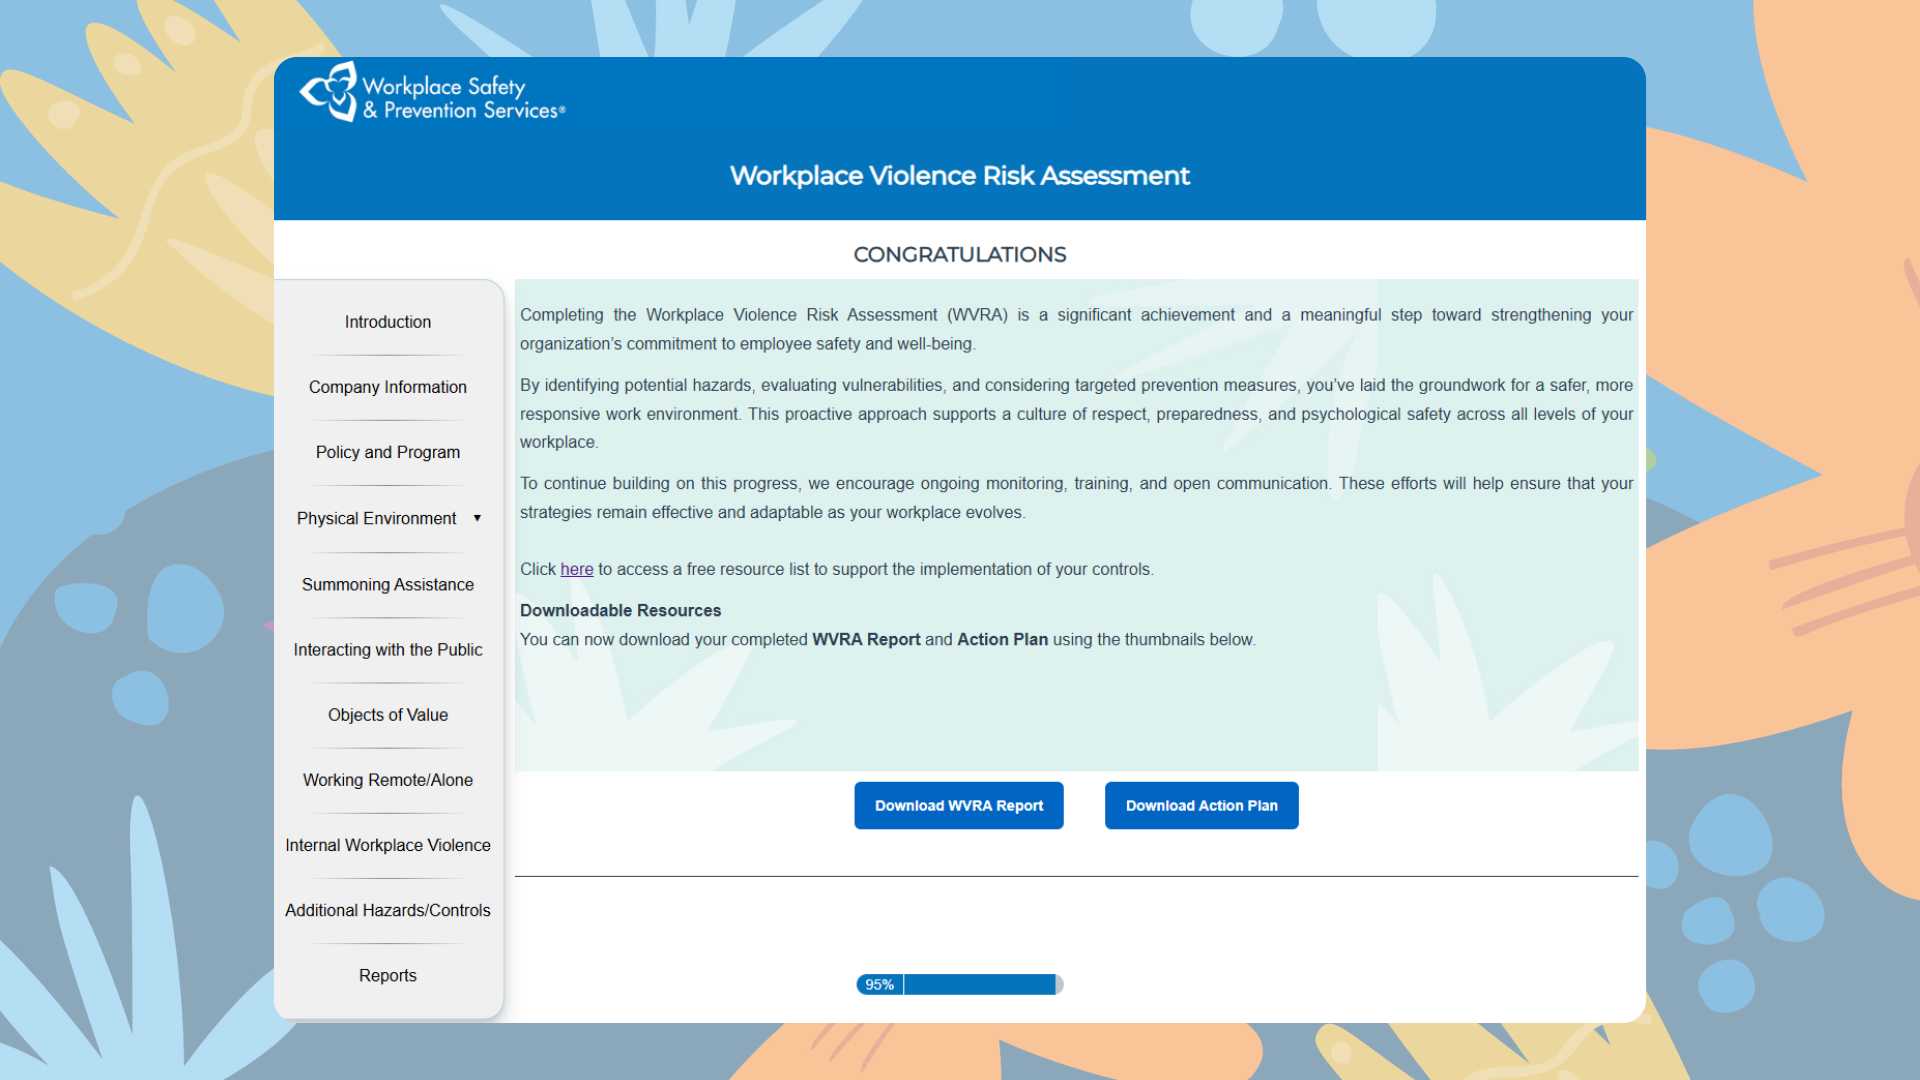Select the Downloadable Resources text area
This screenshot has height=1080, width=1920.
[x=620, y=610]
